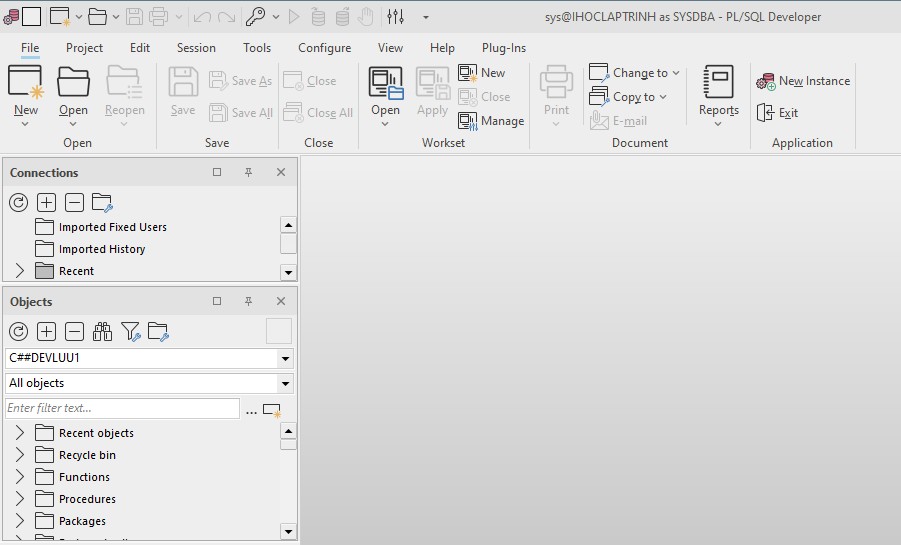The width and height of the screenshot is (901, 545).
Task: Click the Objects panel minus icon
Action: (x=74, y=332)
